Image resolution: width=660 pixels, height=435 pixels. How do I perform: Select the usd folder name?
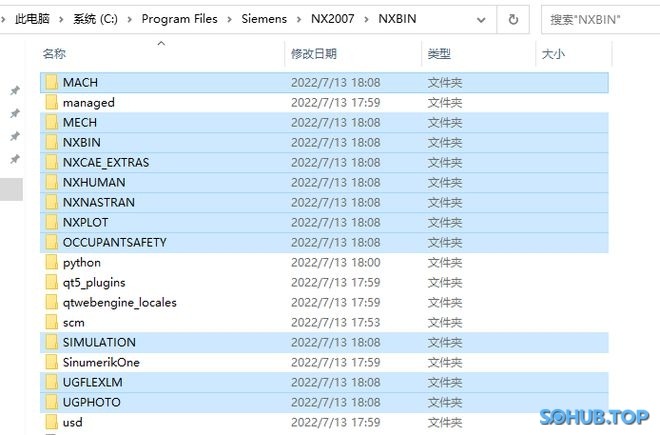coord(73,423)
